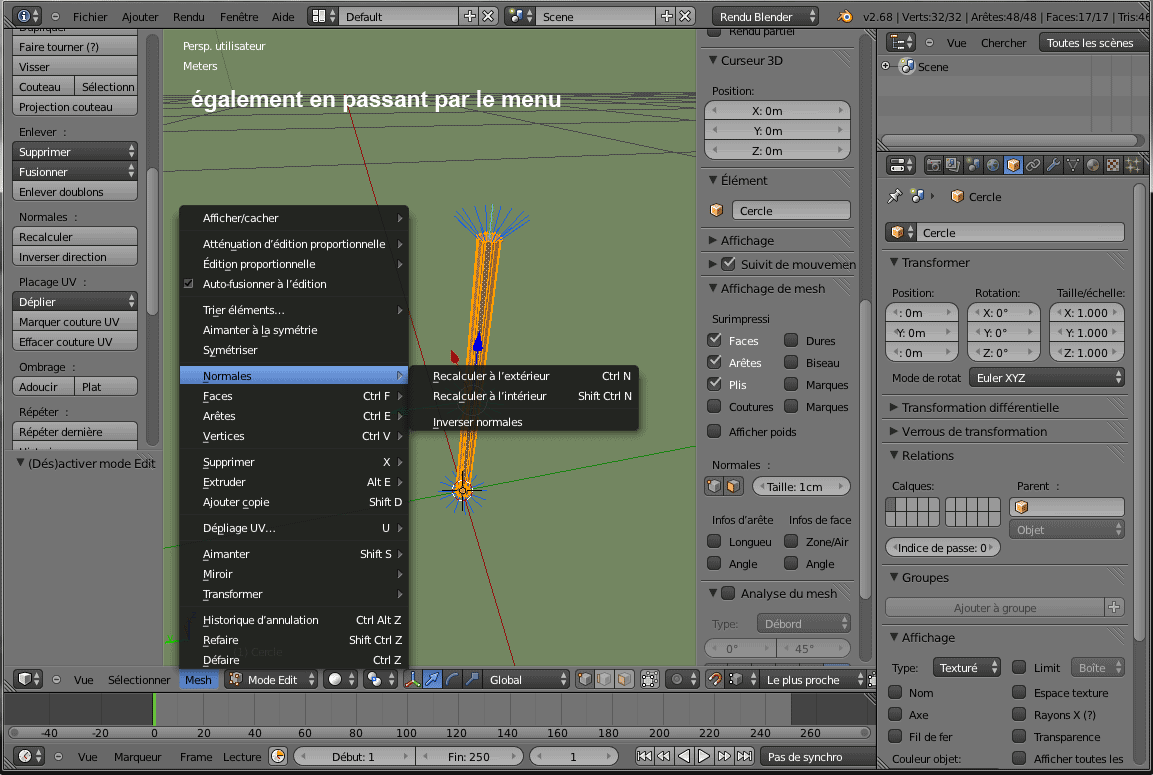Select the rotate manipulator arc icon
The image size is (1153, 775).
tap(452, 679)
